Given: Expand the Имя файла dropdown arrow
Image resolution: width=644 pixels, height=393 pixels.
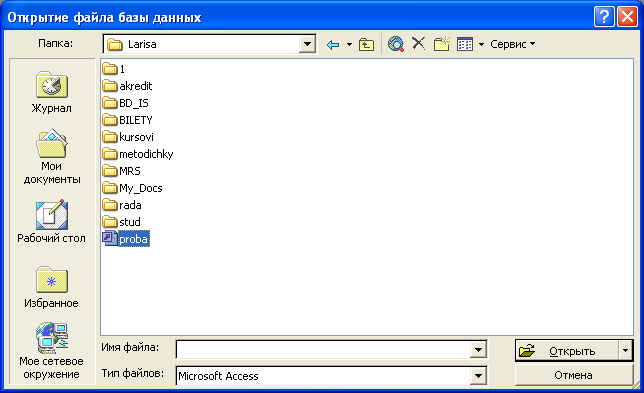Looking at the screenshot, I should (478, 350).
